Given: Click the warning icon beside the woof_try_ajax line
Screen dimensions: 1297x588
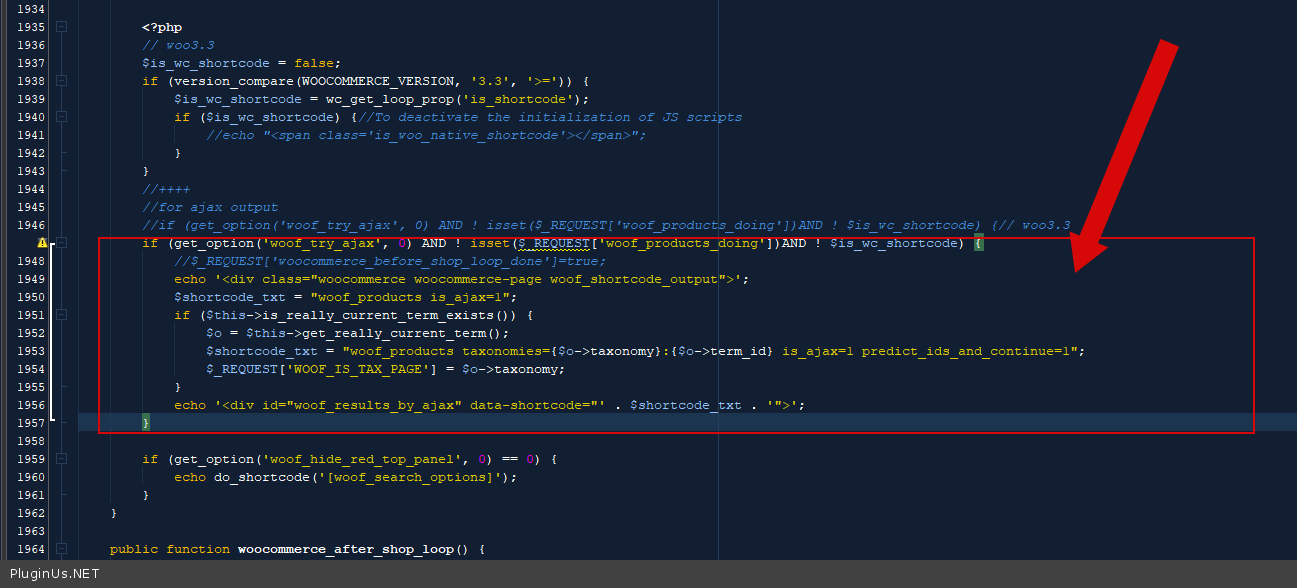Looking at the screenshot, I should pyautogui.click(x=42, y=243).
